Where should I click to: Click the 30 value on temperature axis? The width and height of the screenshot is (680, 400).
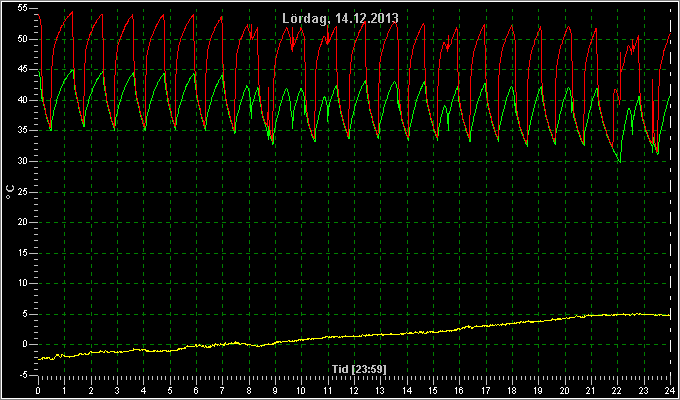pos(23,161)
